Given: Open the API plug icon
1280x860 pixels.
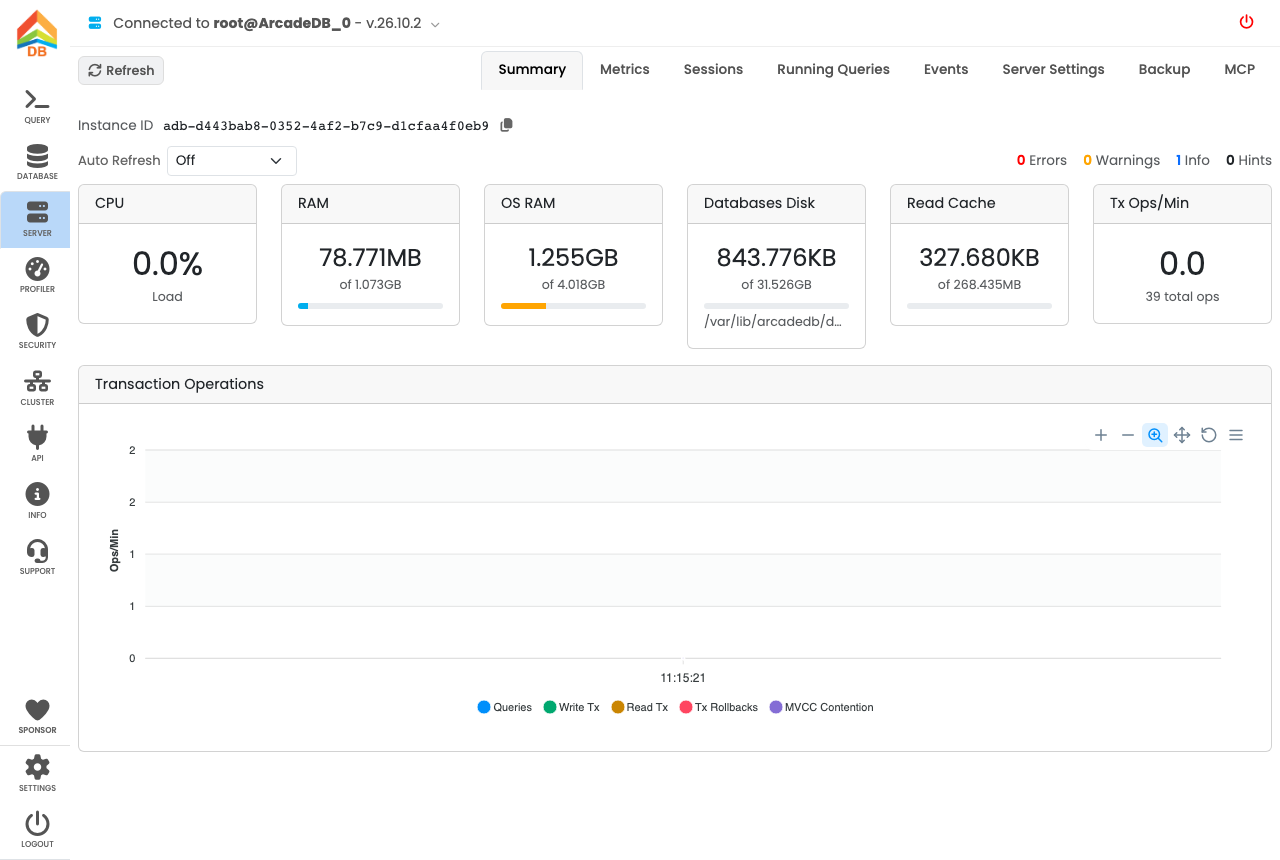Looking at the screenshot, I should 37,444.
